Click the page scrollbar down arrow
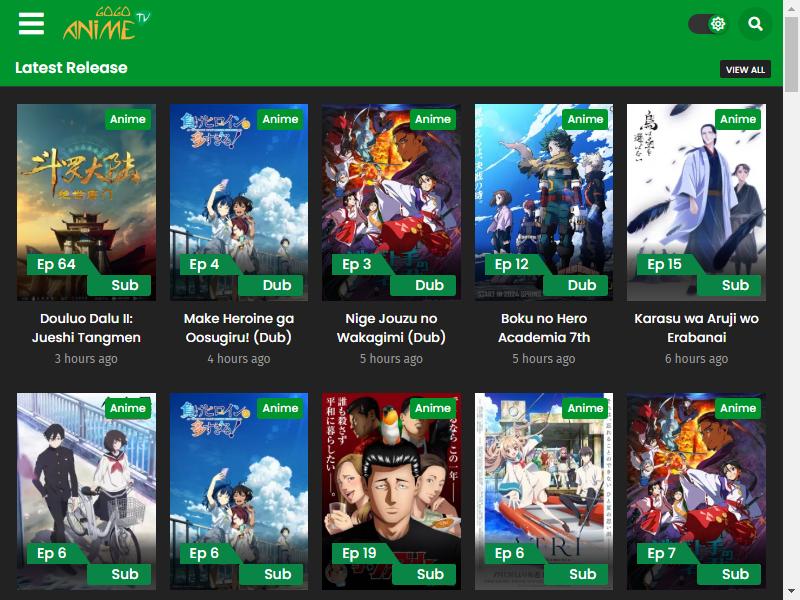Screen dimensions: 800x600 click(791, 593)
